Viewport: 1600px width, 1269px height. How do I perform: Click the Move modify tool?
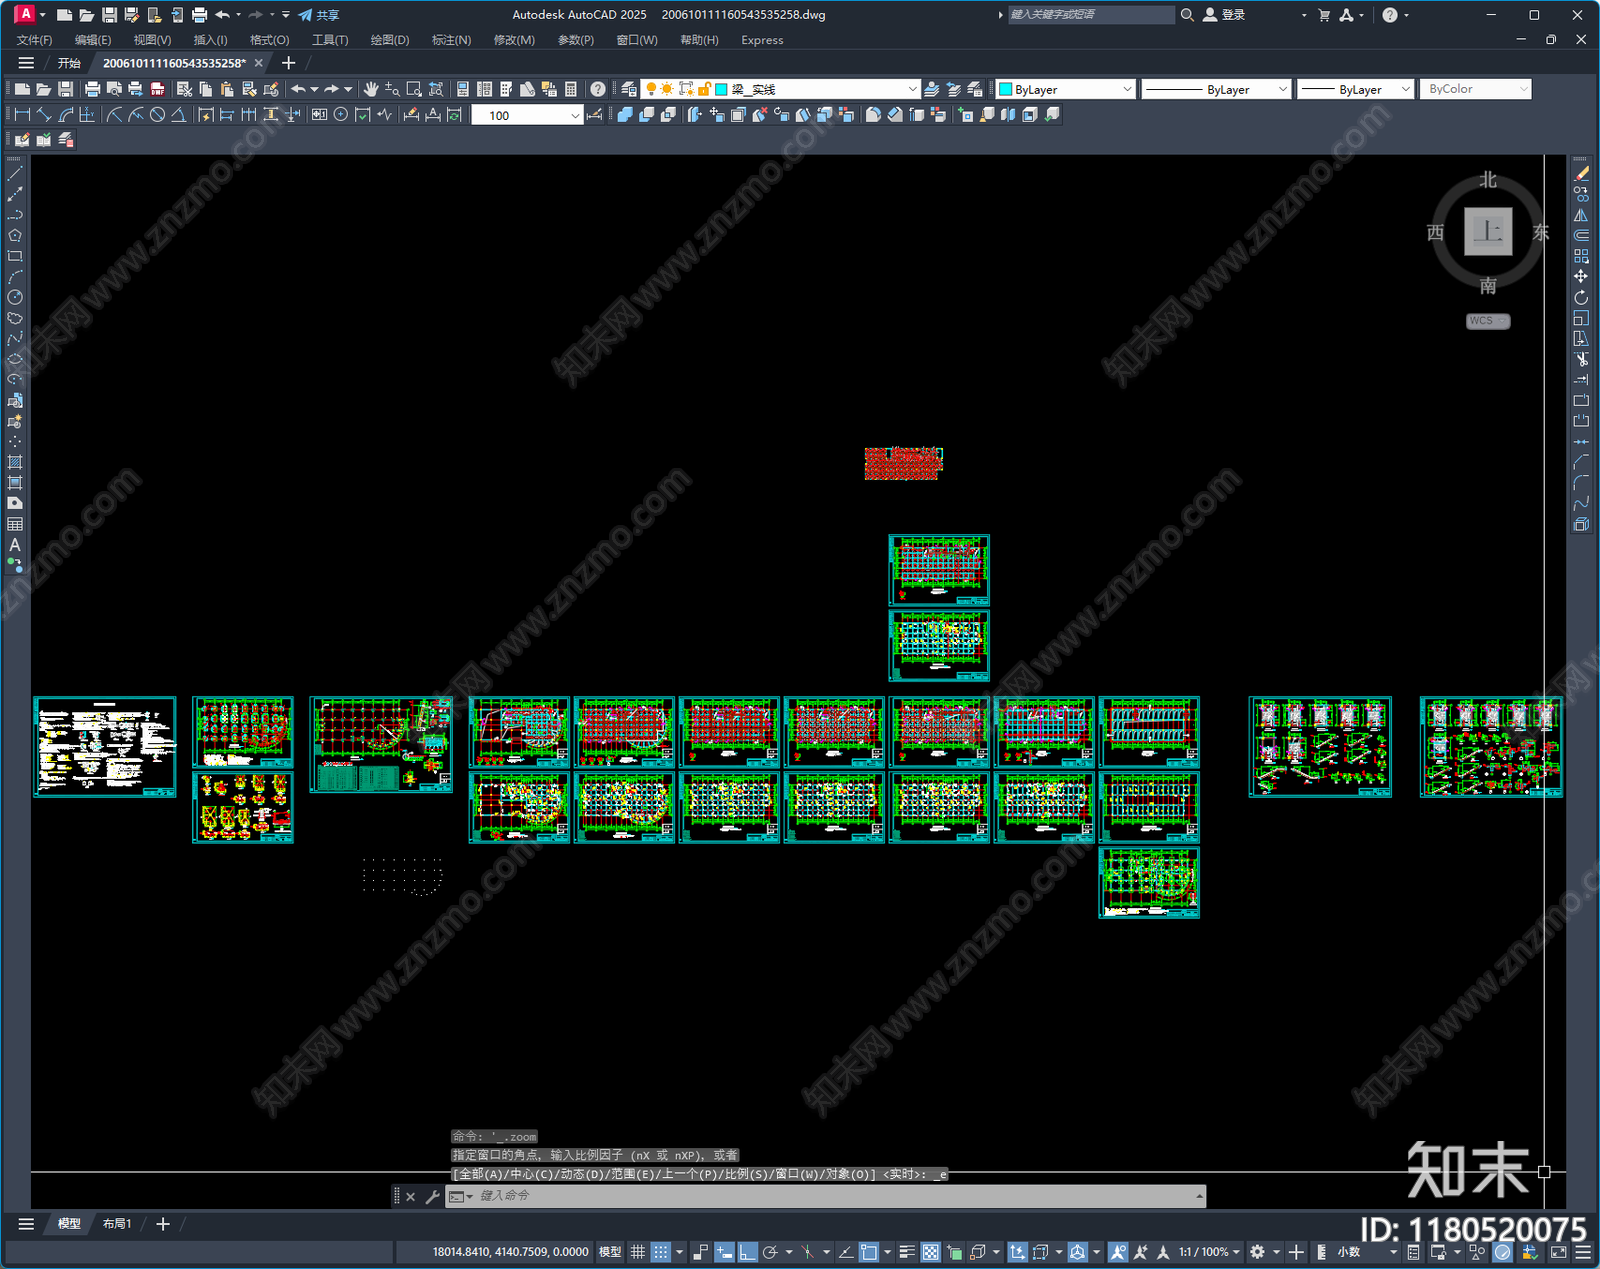click(1581, 277)
